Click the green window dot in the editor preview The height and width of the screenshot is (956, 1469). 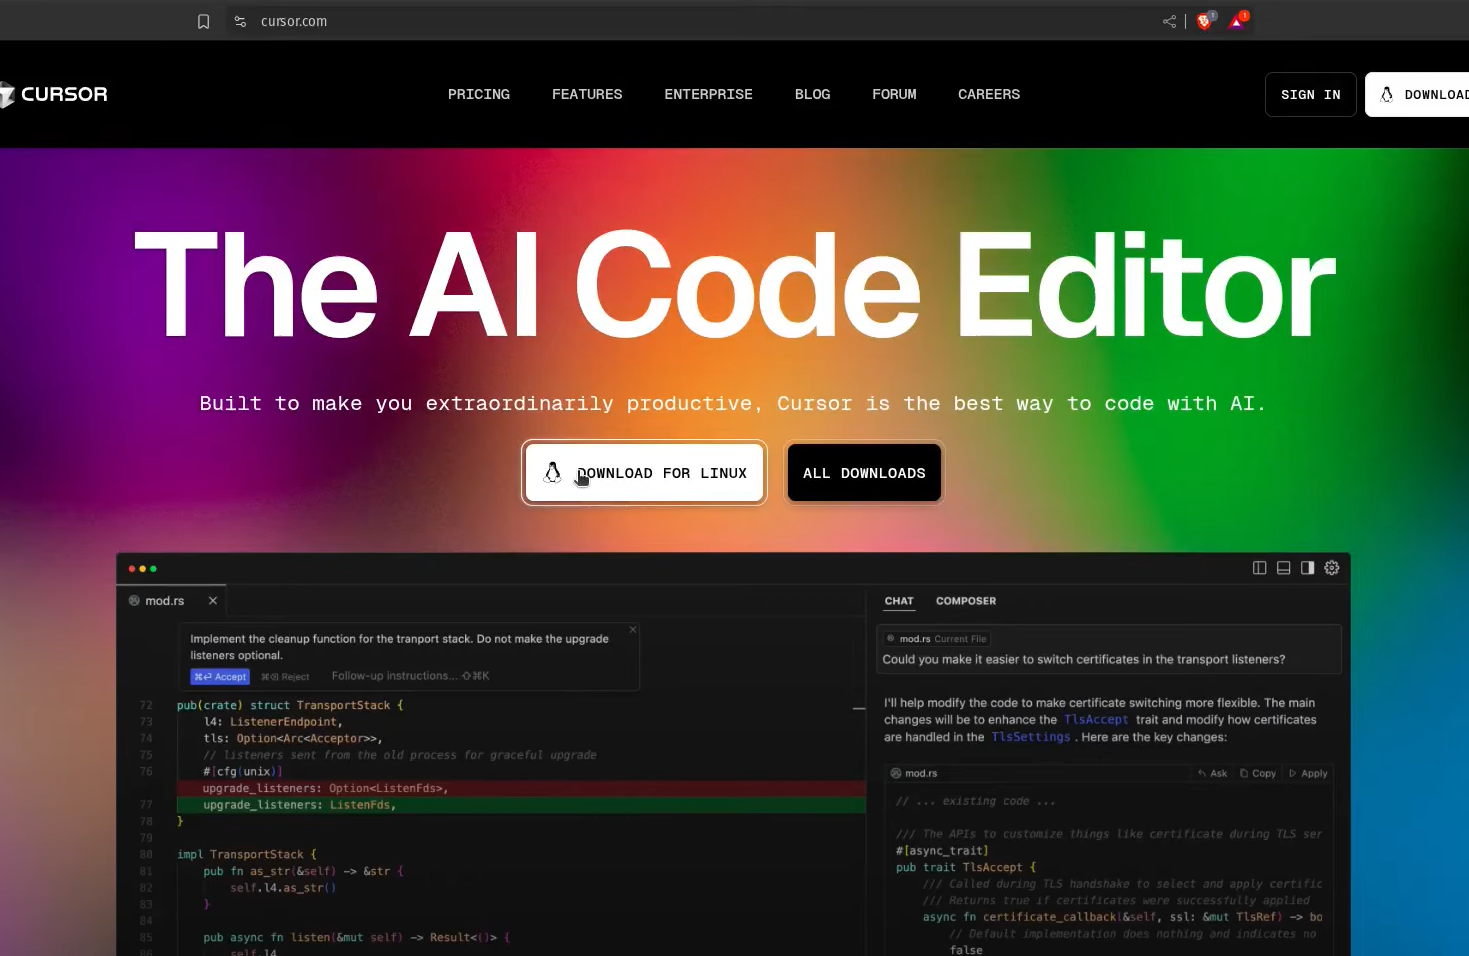[153, 569]
